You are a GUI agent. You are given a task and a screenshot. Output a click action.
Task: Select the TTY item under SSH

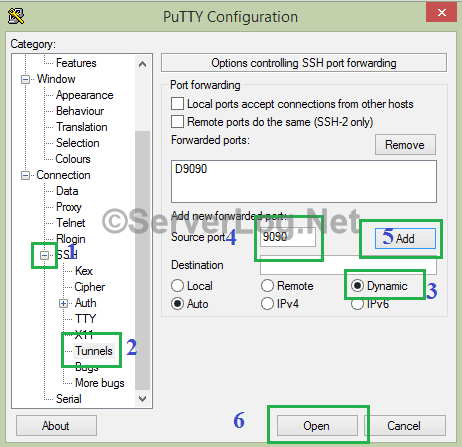[x=85, y=319]
